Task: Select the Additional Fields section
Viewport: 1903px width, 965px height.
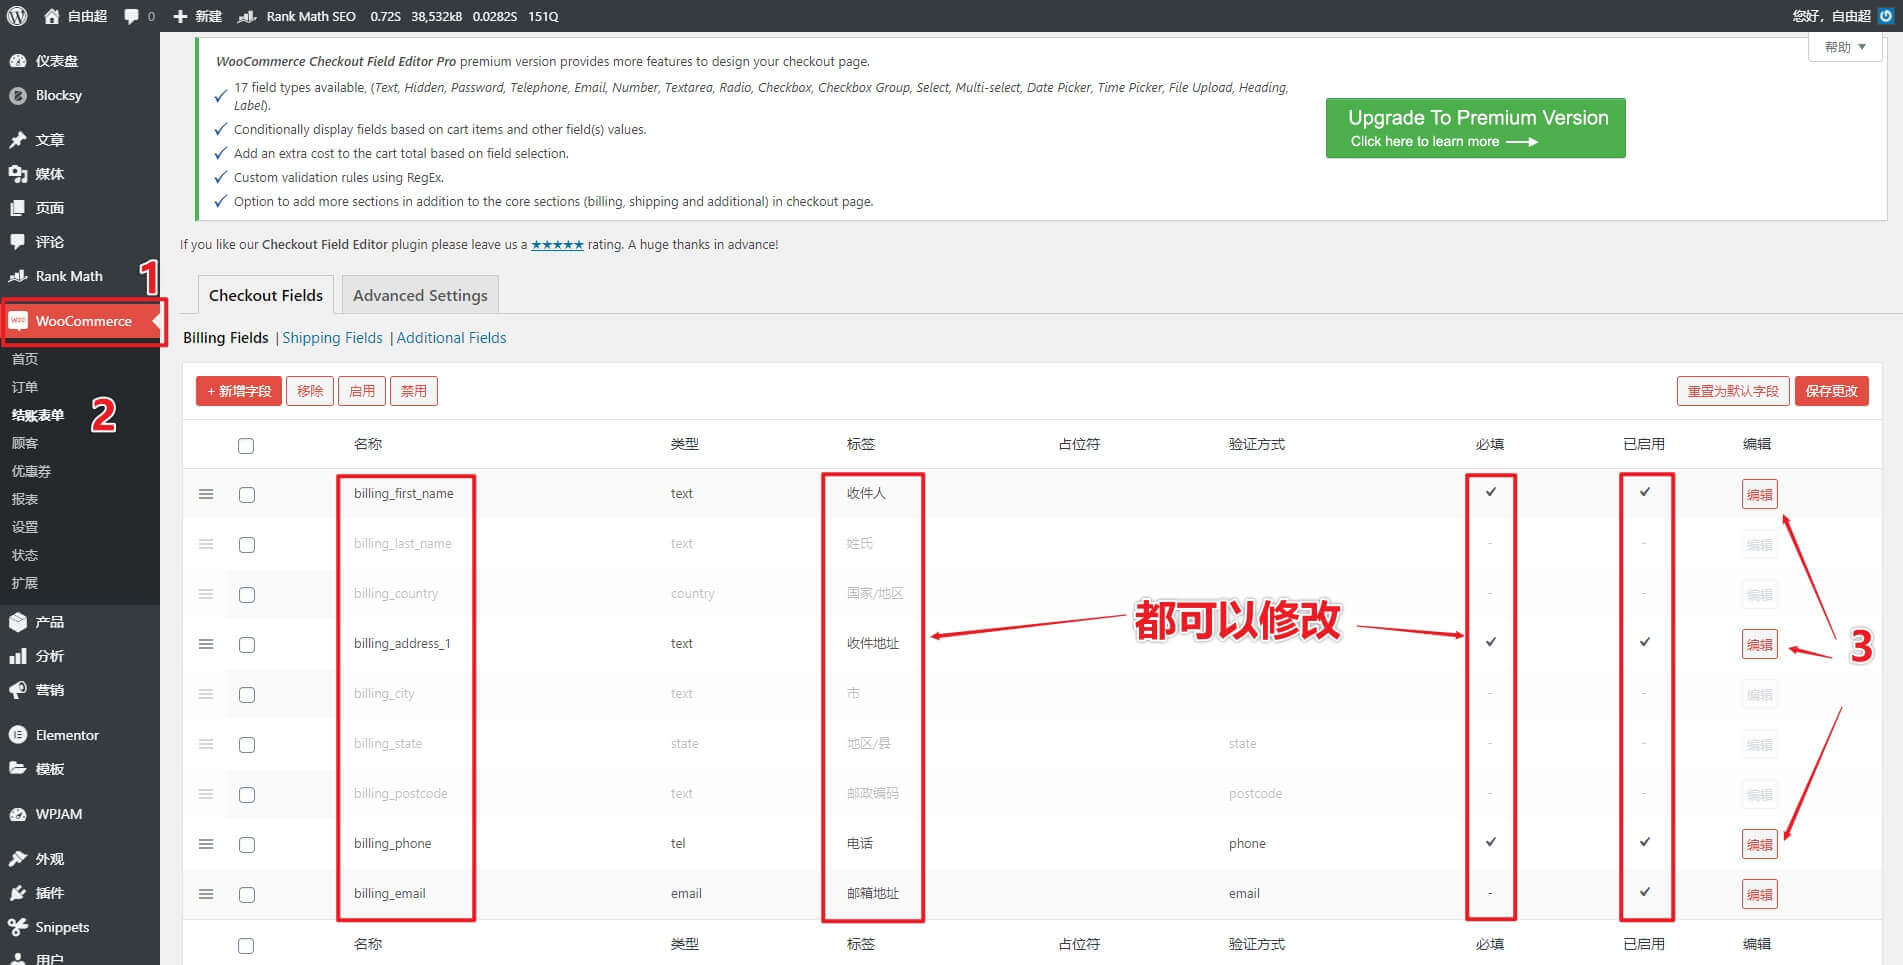Action: point(451,338)
